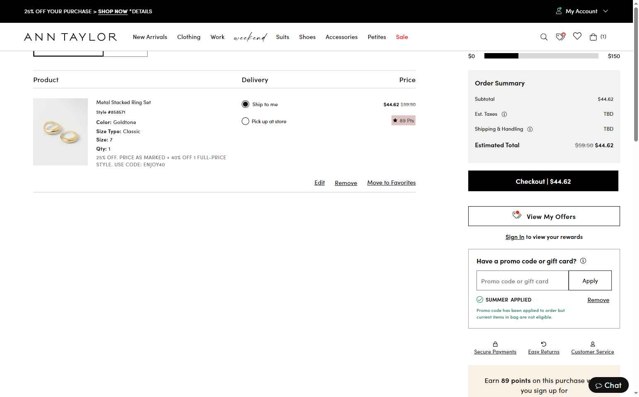Click the promo code info icon
639x397 pixels.
583,261
